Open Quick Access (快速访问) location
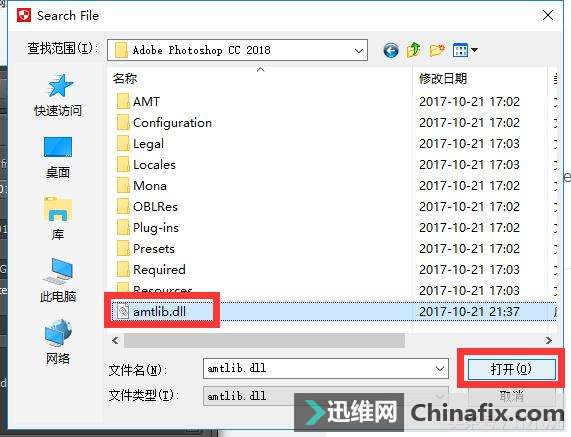The height and width of the screenshot is (437, 571). [x=58, y=95]
